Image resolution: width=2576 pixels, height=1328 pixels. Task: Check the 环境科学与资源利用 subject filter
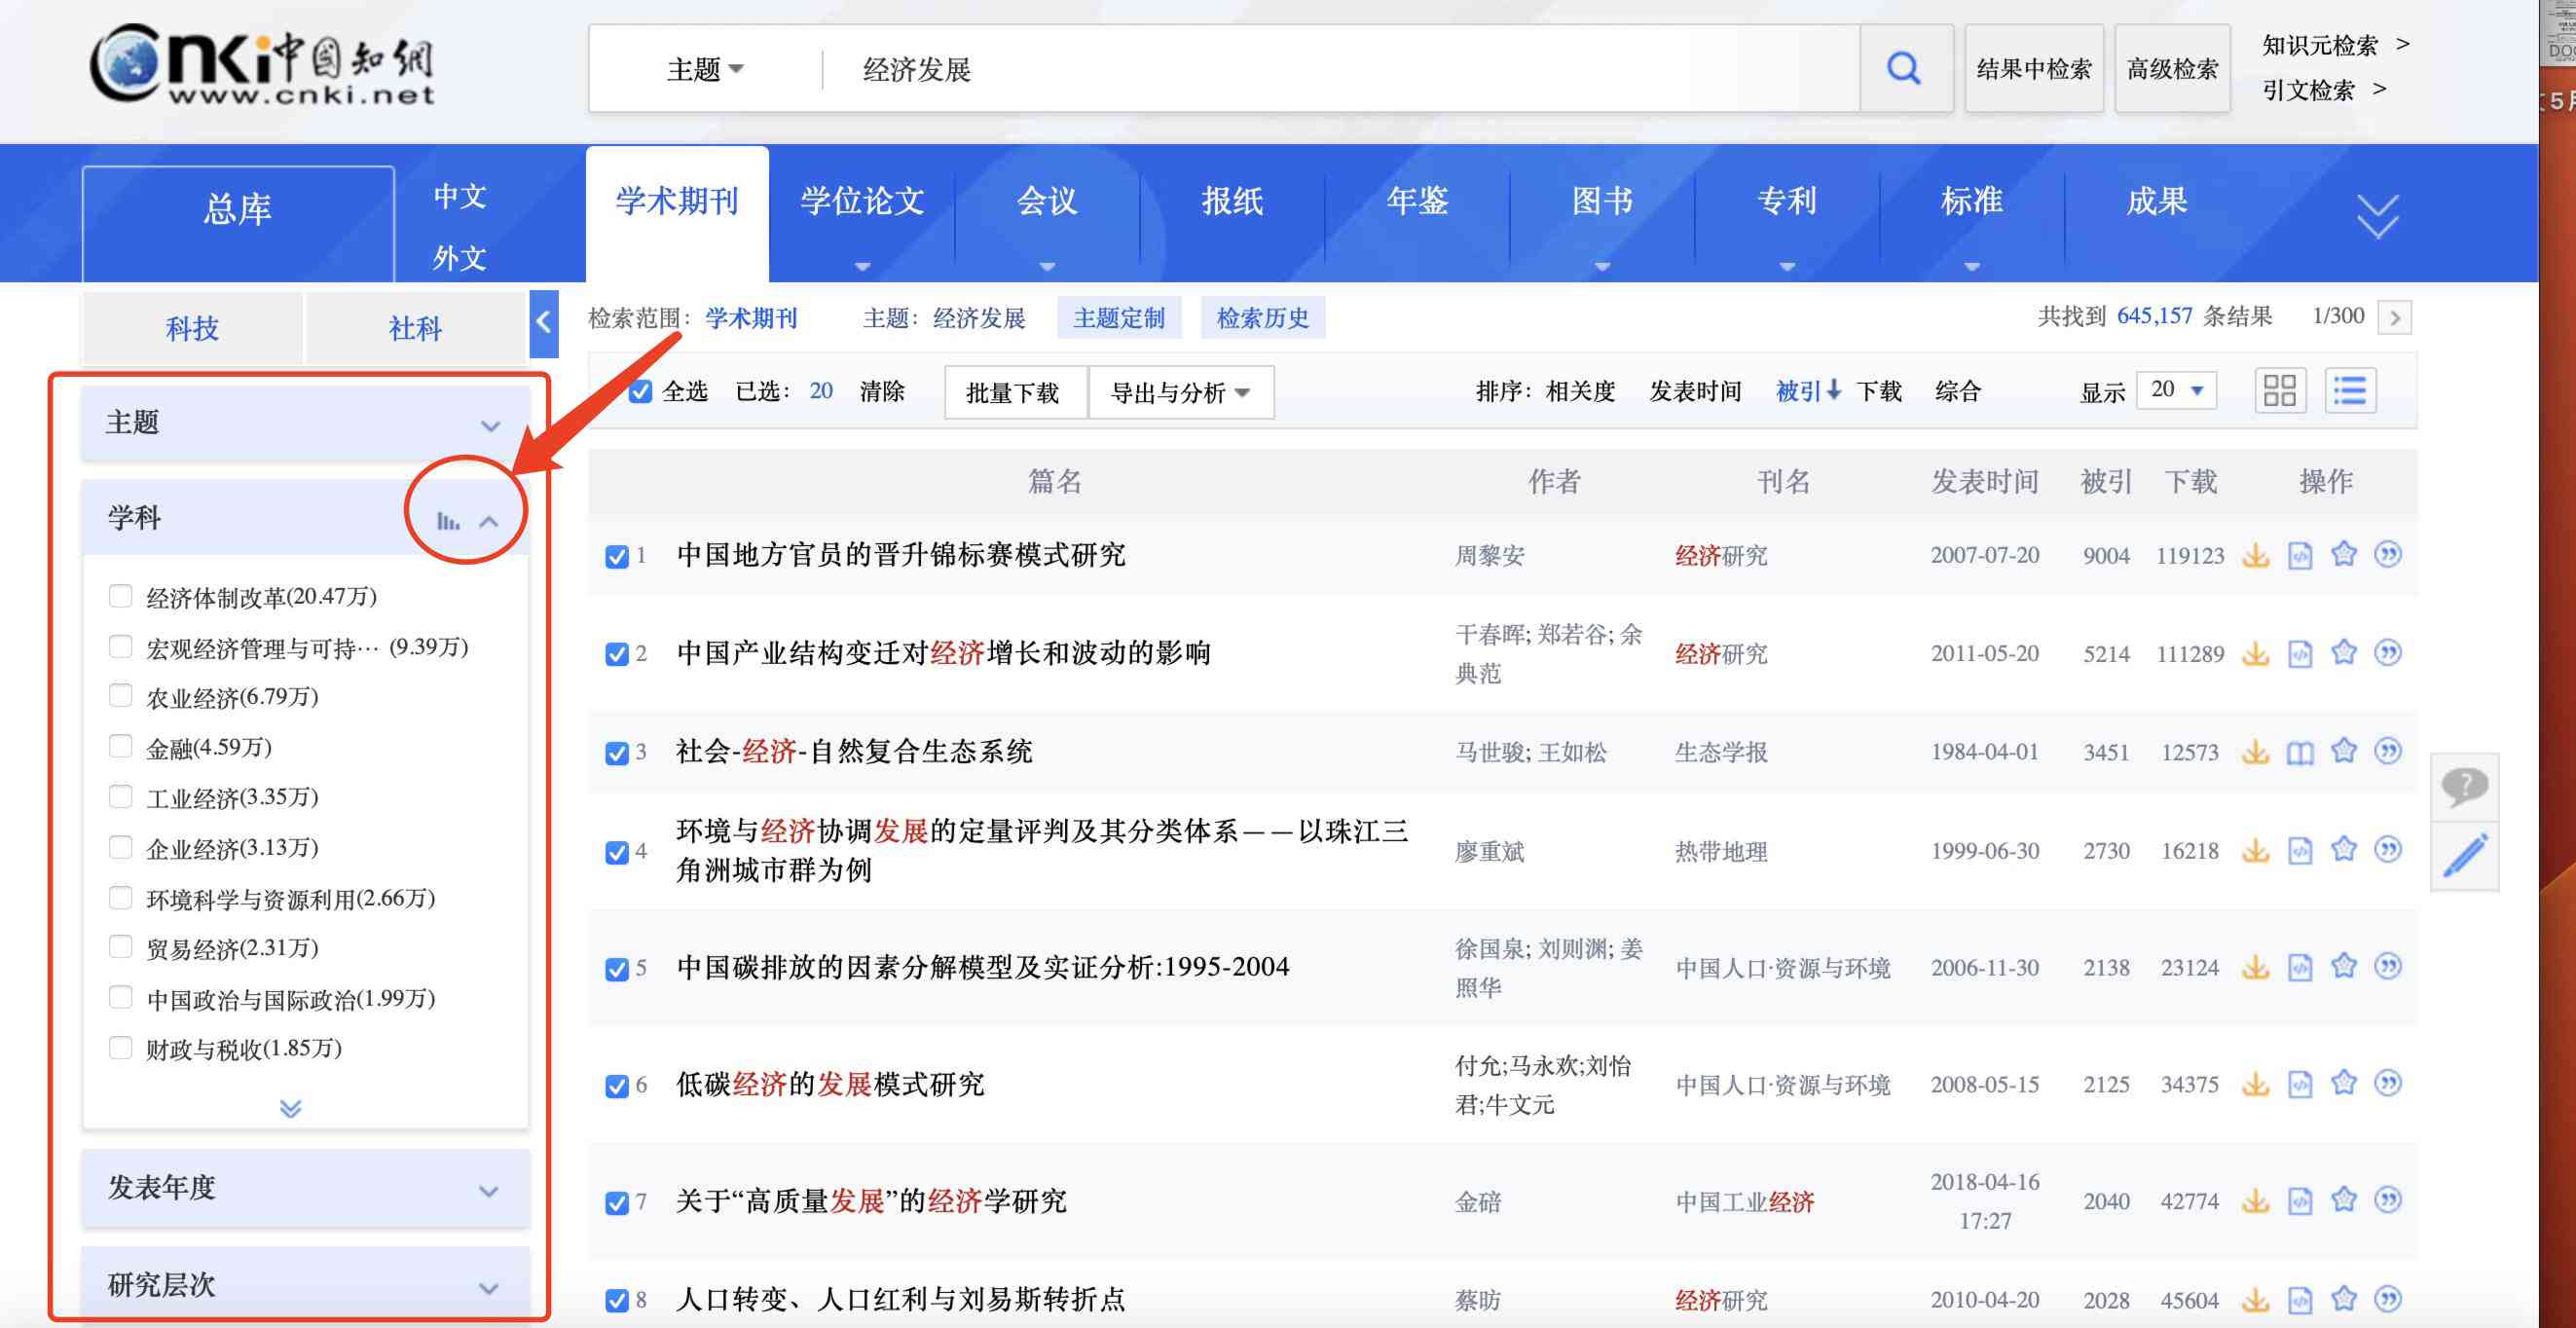[120, 897]
